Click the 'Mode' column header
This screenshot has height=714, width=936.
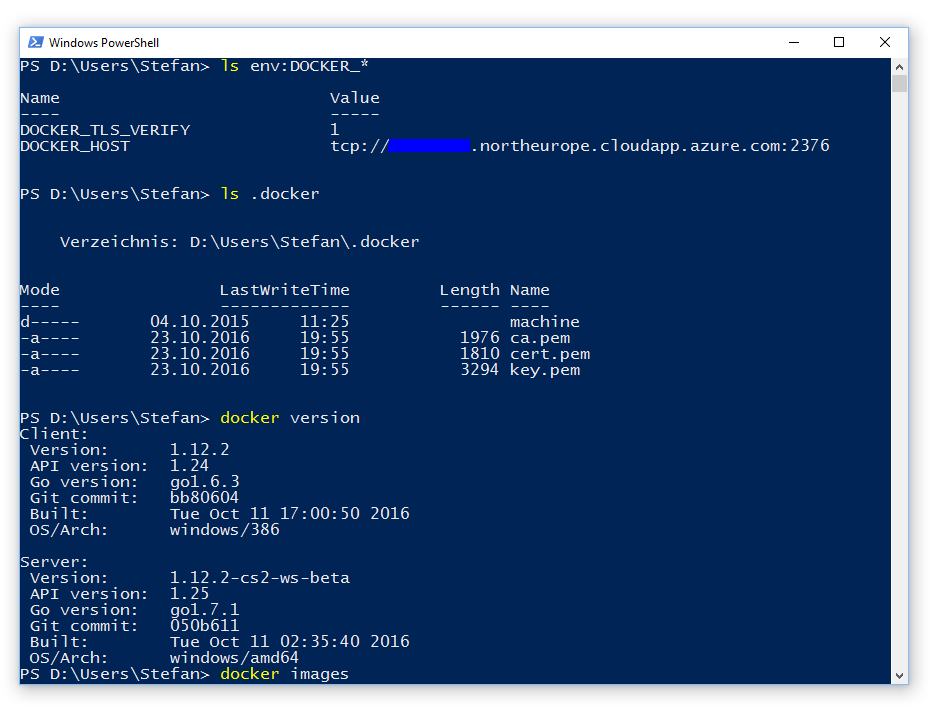[40, 290]
